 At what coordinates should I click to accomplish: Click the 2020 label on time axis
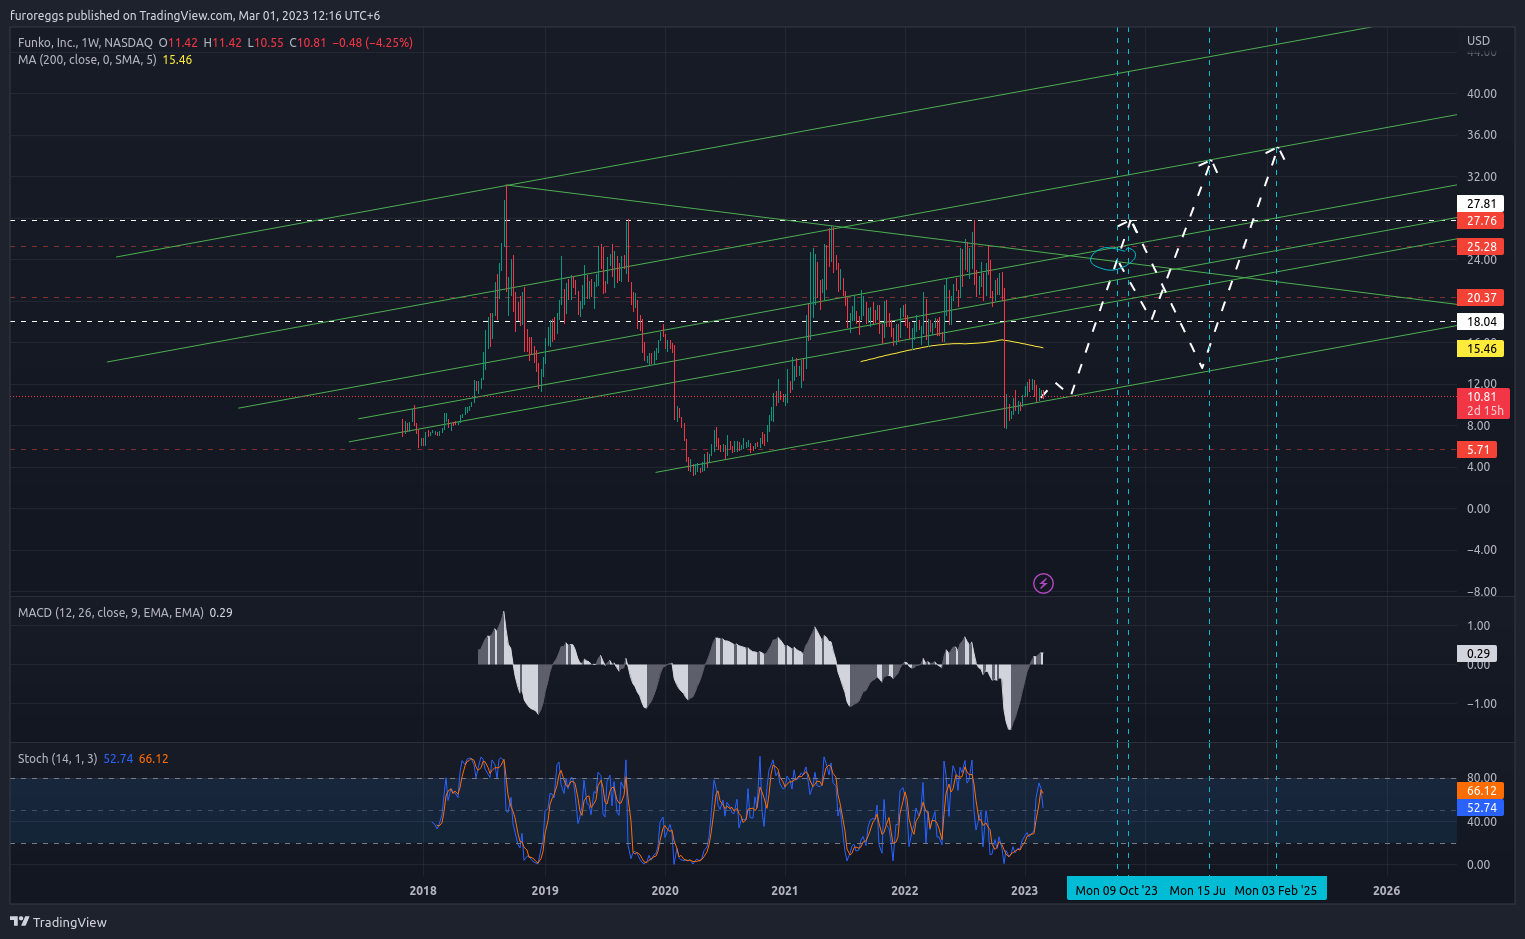tap(664, 891)
